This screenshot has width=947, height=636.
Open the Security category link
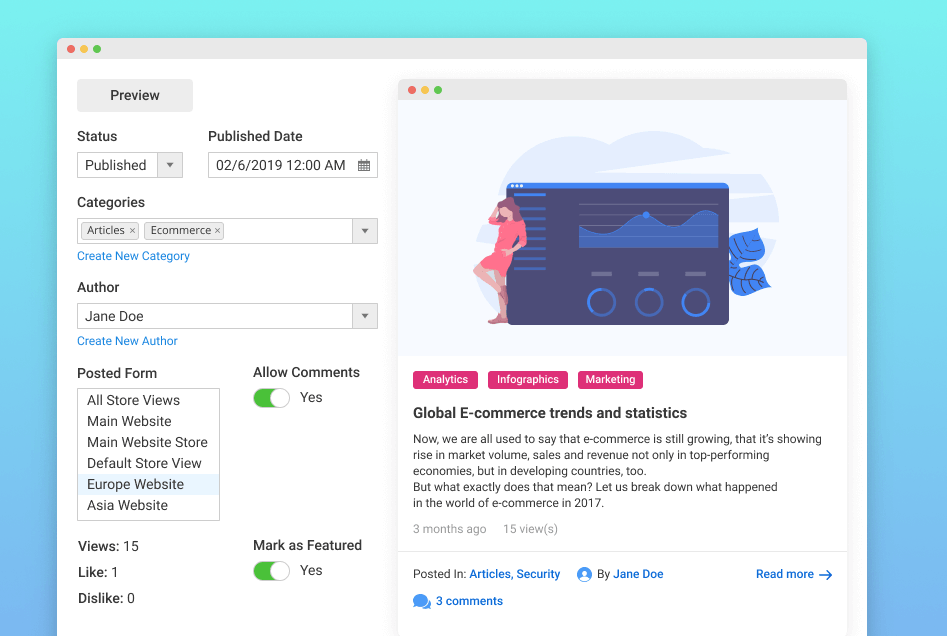pos(538,574)
